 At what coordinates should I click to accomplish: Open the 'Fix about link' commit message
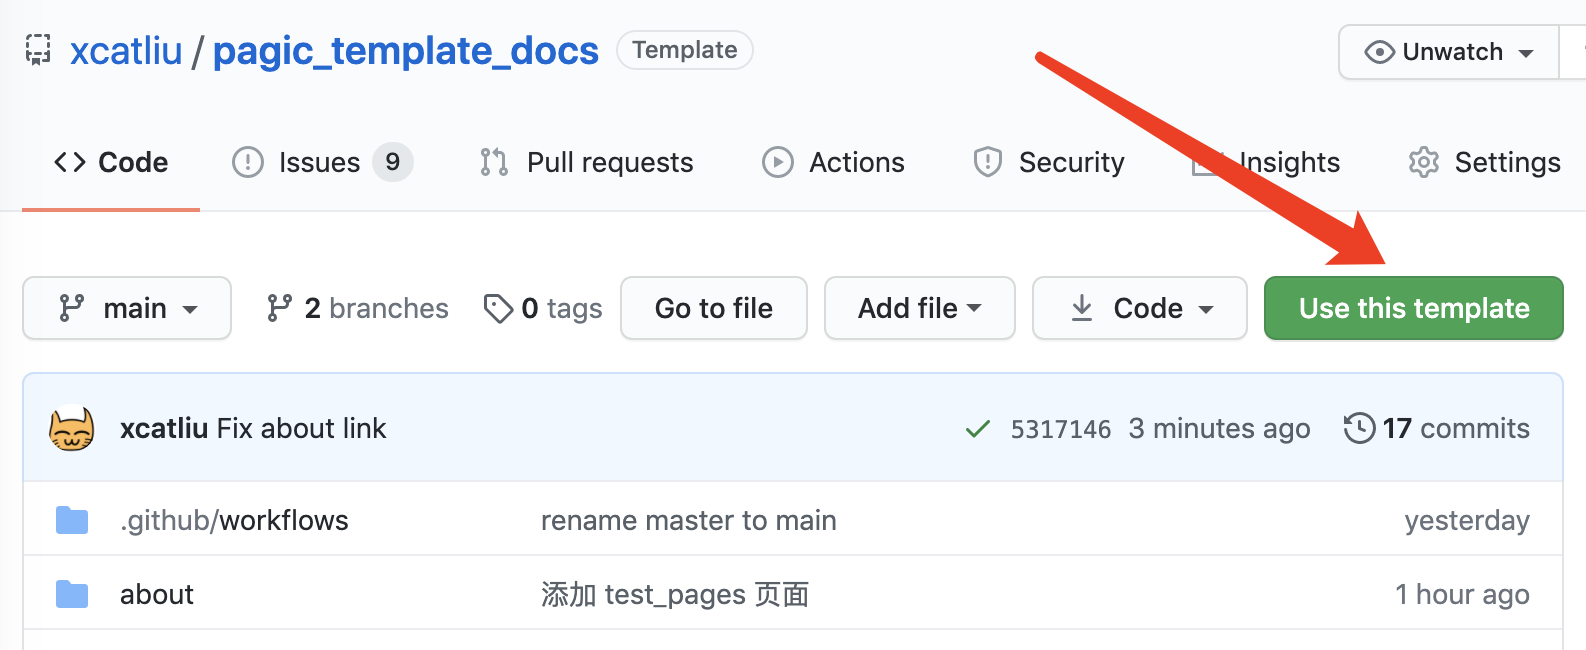[301, 428]
